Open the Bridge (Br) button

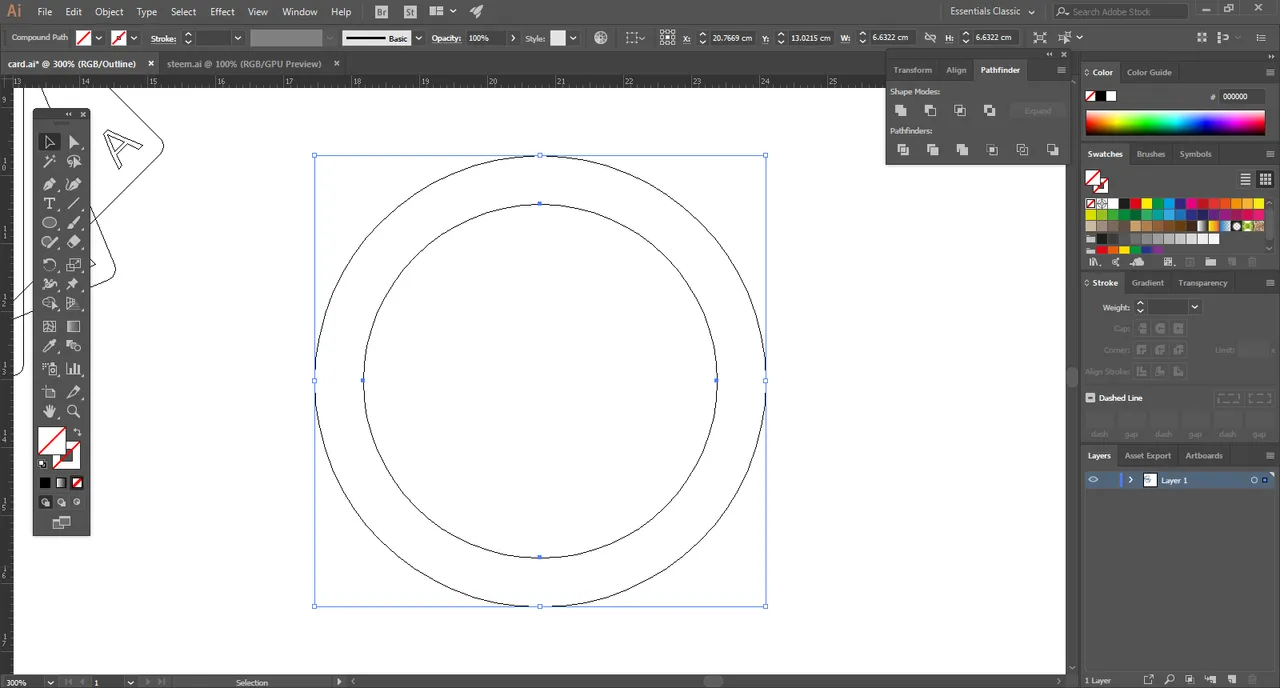[383, 12]
